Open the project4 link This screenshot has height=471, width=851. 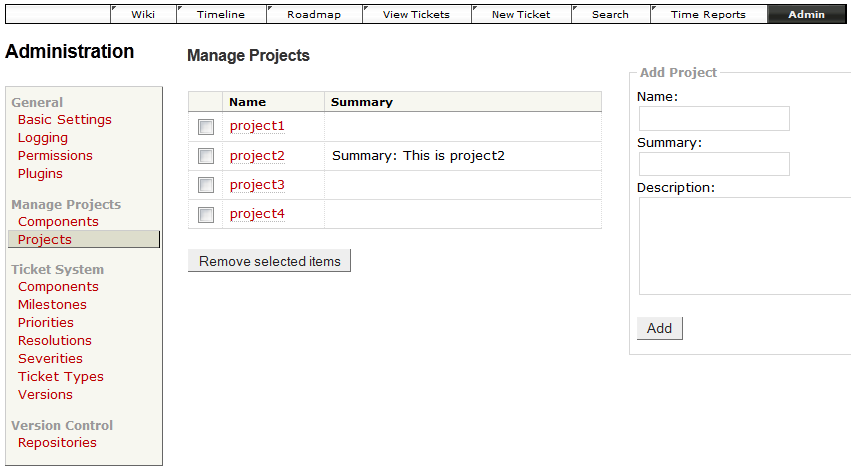(x=257, y=214)
